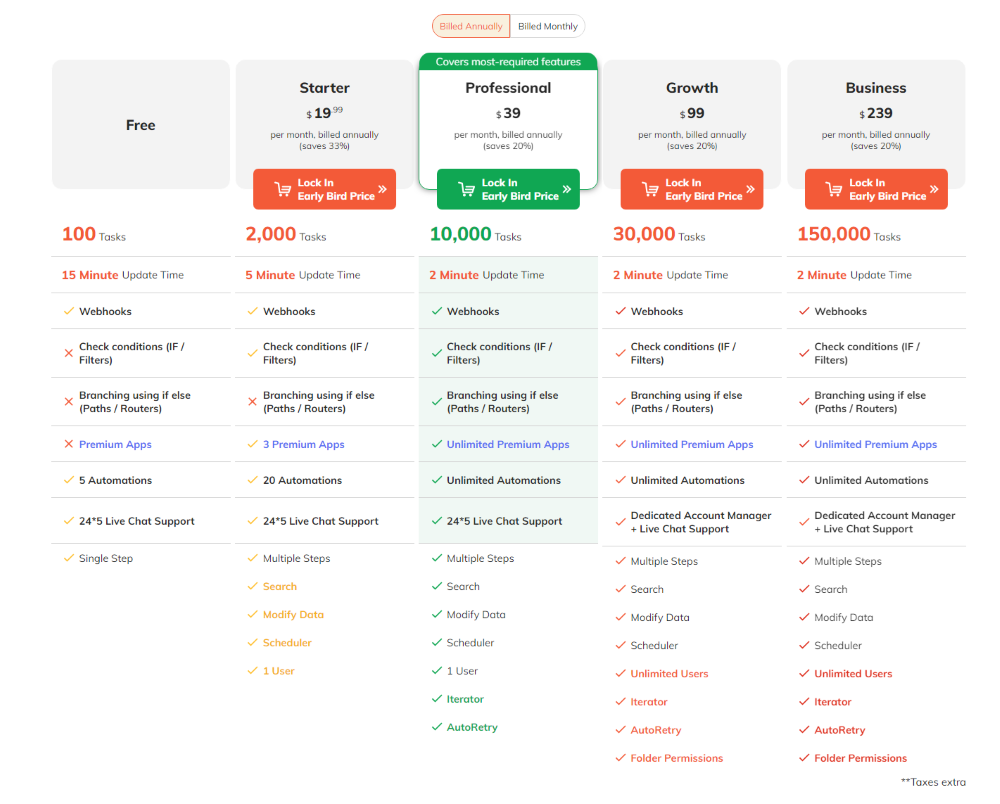
Task: Click cart icon on Professional plan button
Action: pyautogui.click(x=466, y=189)
